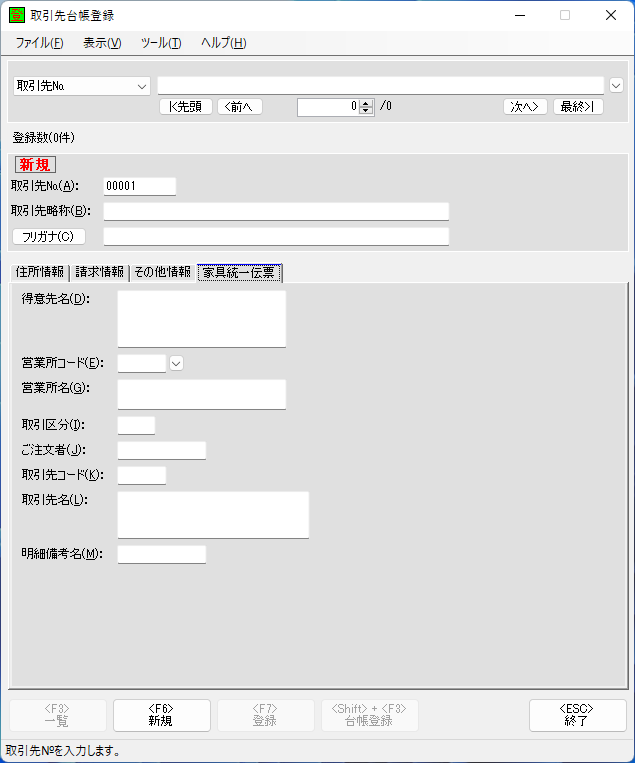Image resolution: width=635 pixels, height=763 pixels.
Task: Switch to the 住所情報 tab
Action: pyautogui.click(x=40, y=272)
